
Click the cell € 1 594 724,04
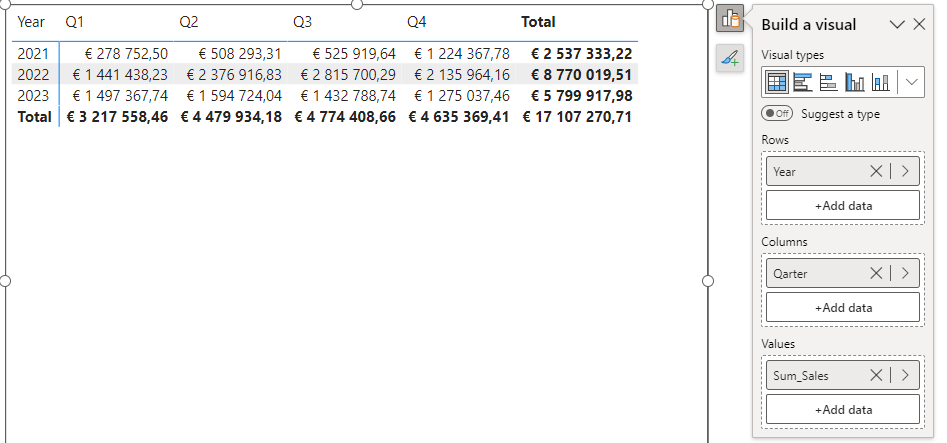point(234,95)
